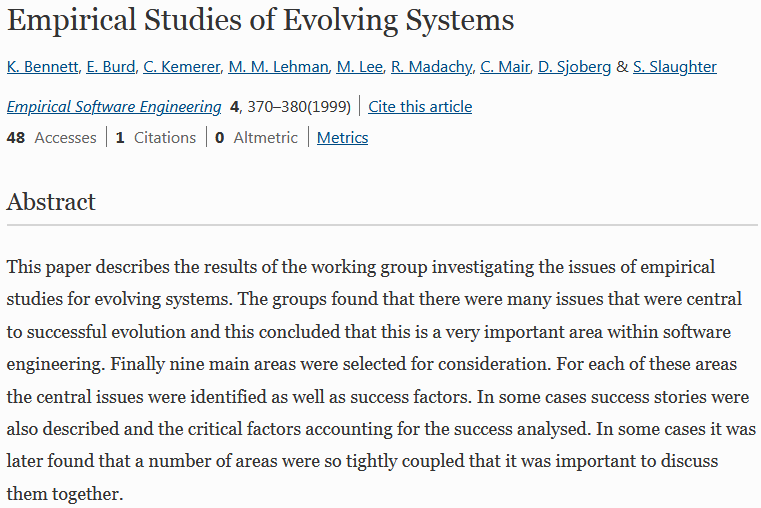Click the page range 370–380(1999)
The width and height of the screenshot is (761, 508).
pos(299,107)
